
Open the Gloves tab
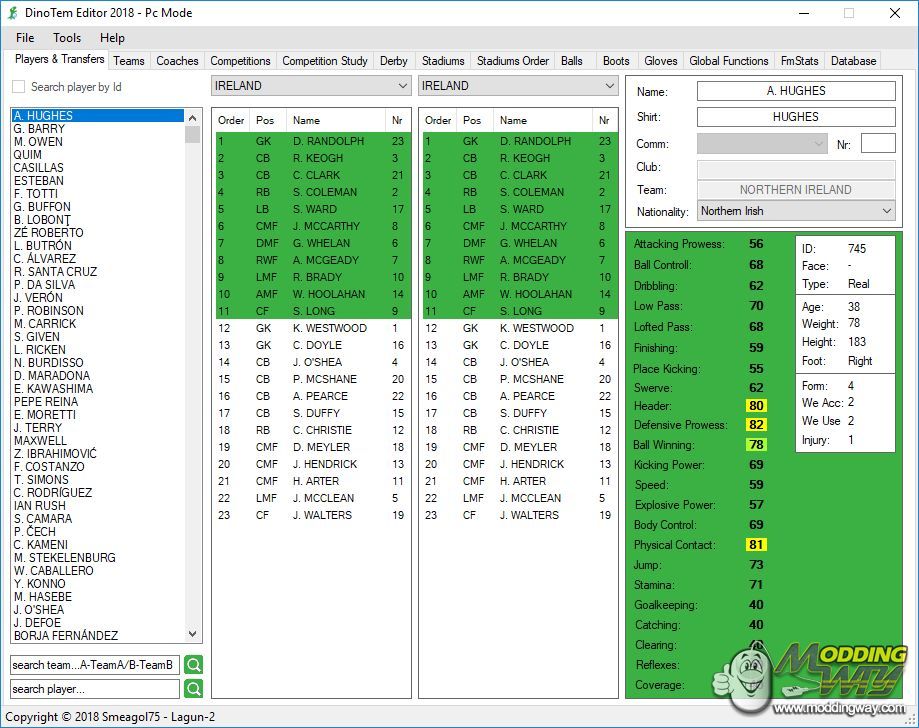(x=660, y=61)
